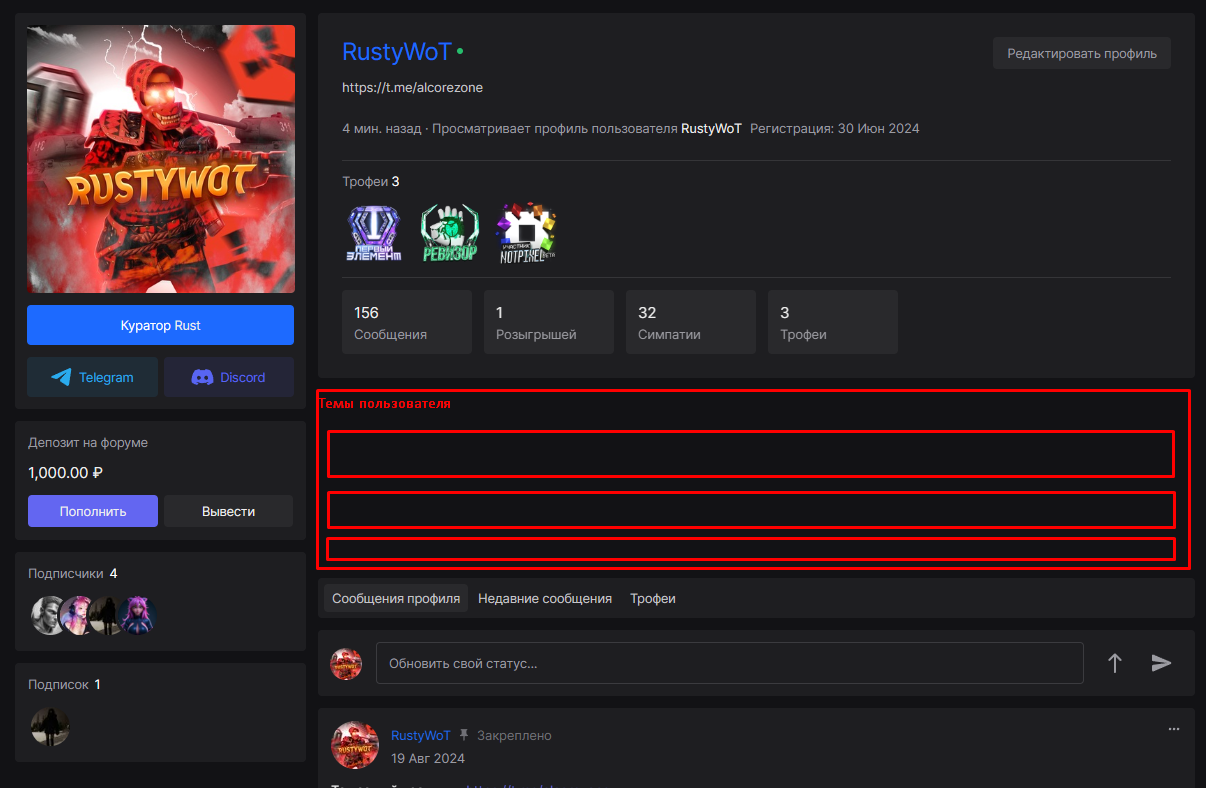
Task: Select the Сообщения профиля tab
Action: coord(396,598)
